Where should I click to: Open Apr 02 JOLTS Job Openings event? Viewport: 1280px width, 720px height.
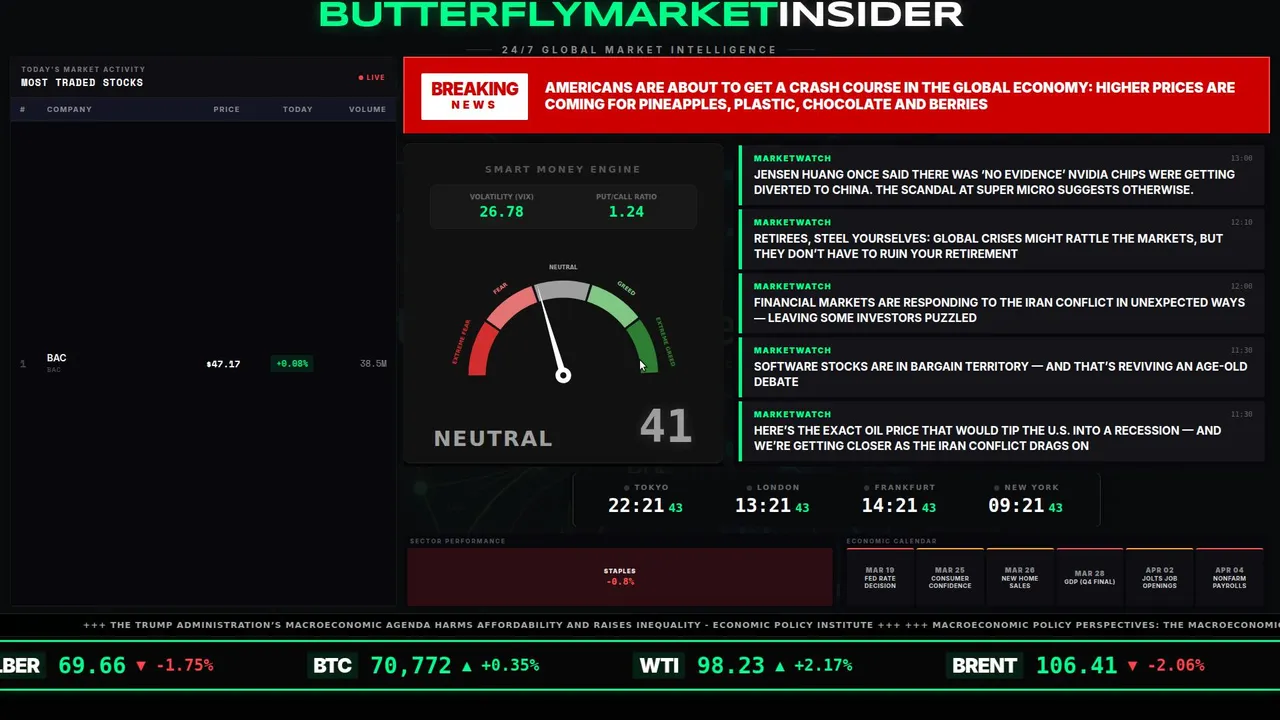pyautogui.click(x=1160, y=577)
